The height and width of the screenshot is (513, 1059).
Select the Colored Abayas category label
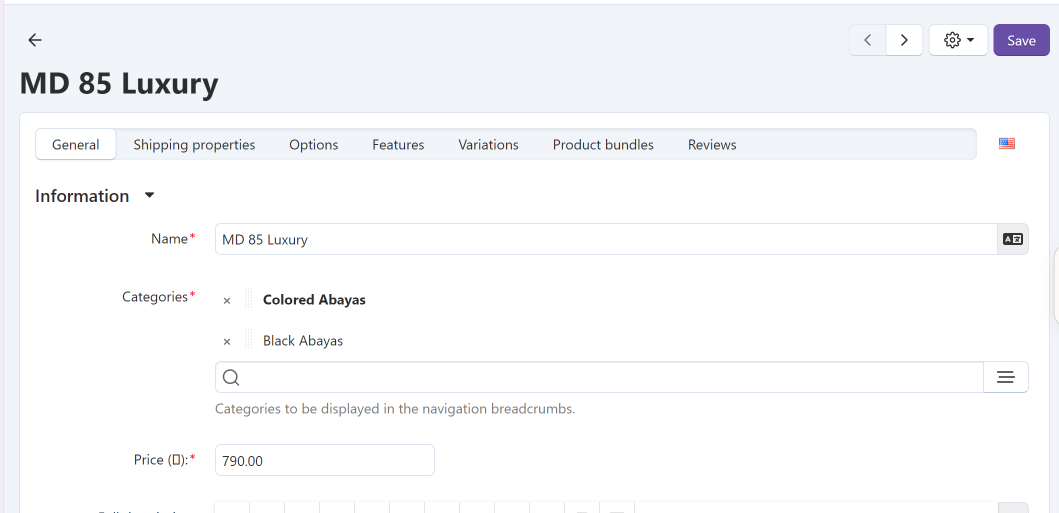[314, 300]
